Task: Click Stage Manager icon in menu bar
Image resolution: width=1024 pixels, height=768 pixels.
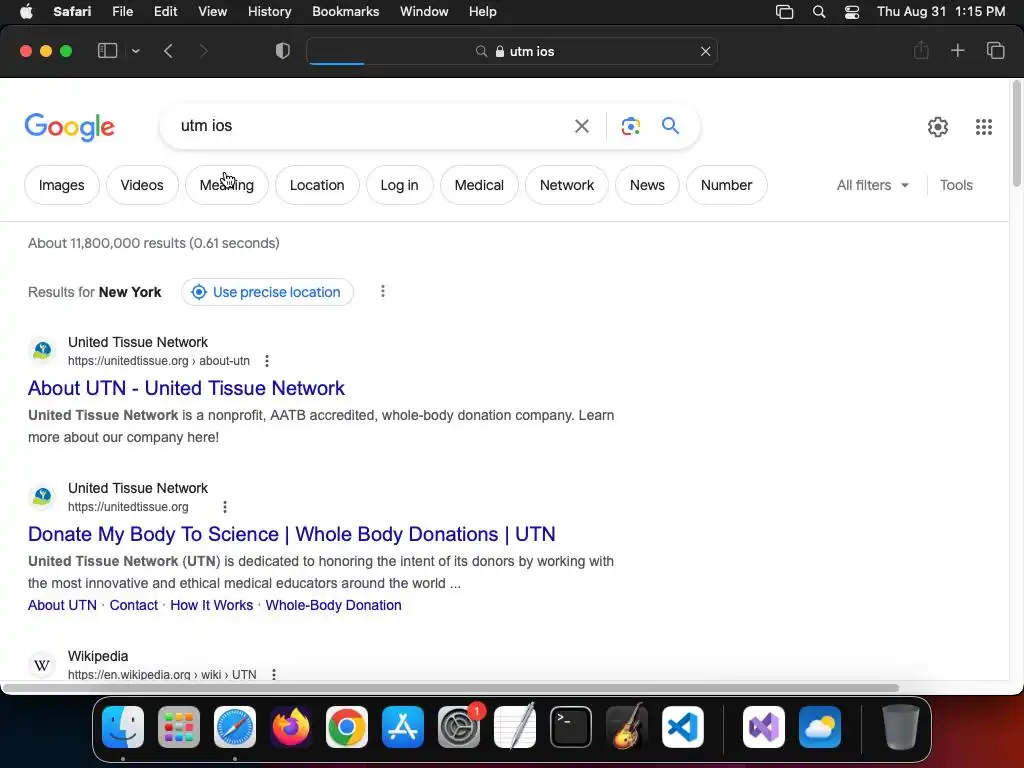Action: [x=784, y=12]
